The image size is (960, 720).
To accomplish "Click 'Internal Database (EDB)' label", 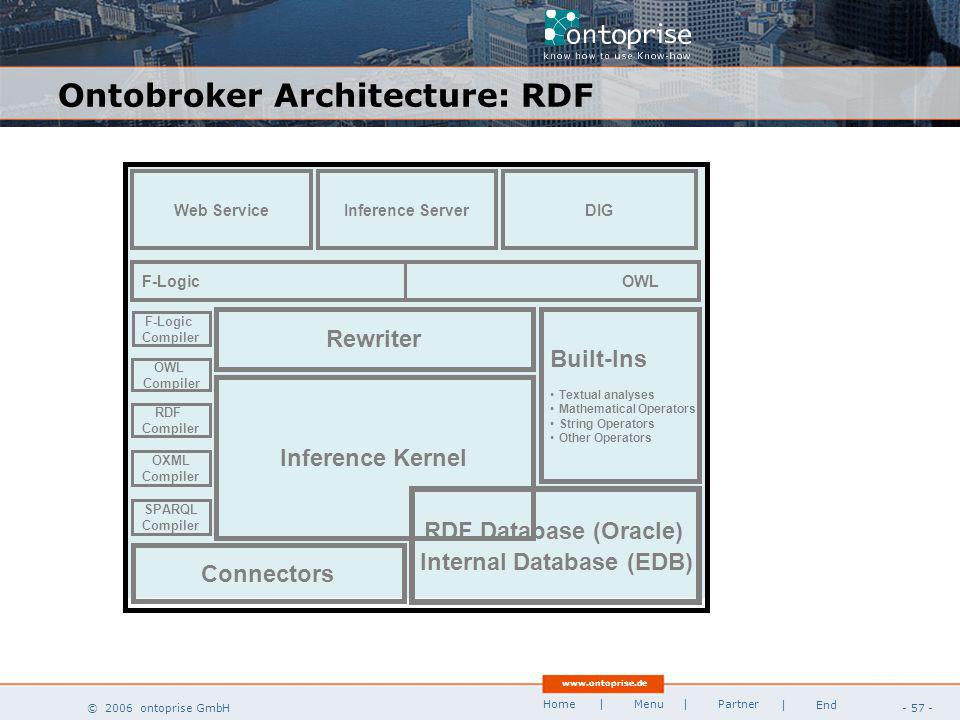I will pyautogui.click(x=556, y=562).
